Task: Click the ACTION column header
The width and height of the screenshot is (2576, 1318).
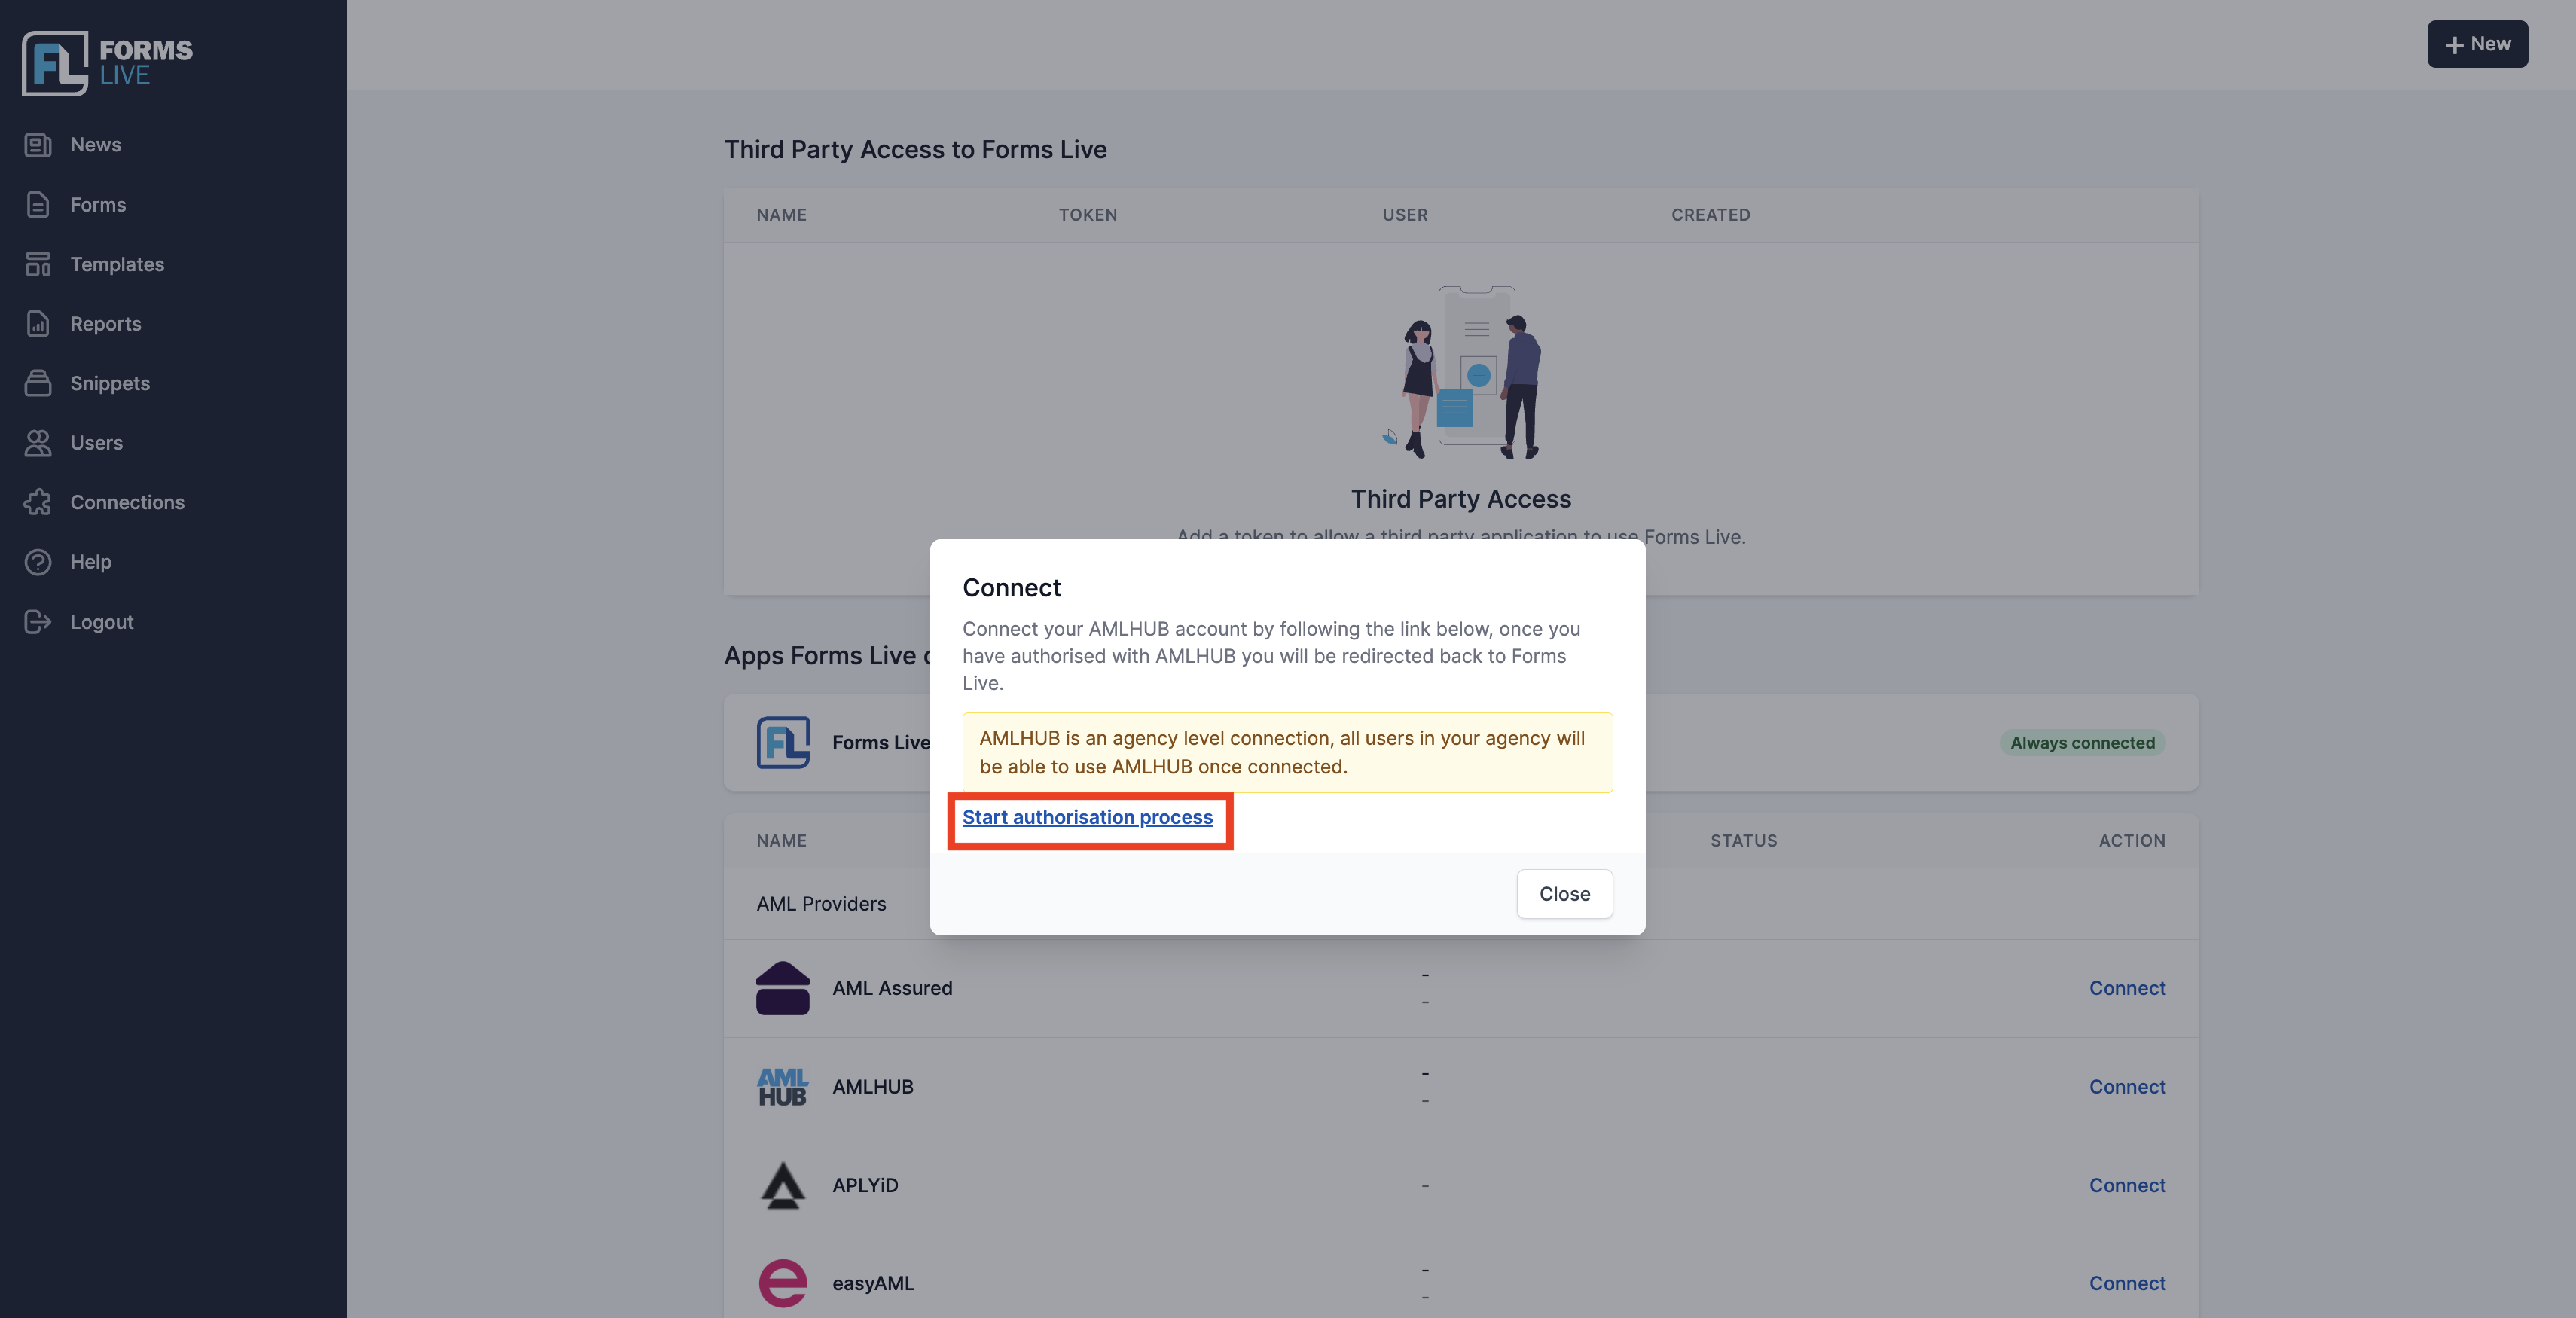Action: pyautogui.click(x=2132, y=841)
